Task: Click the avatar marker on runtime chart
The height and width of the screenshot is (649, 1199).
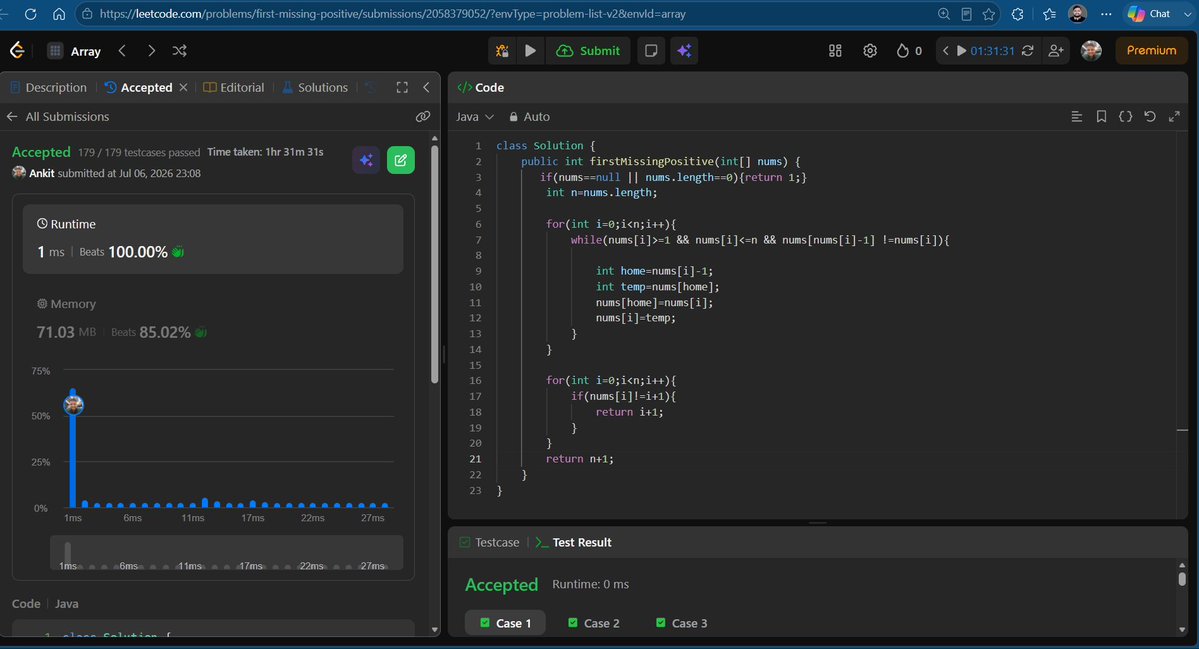Action: [73, 405]
